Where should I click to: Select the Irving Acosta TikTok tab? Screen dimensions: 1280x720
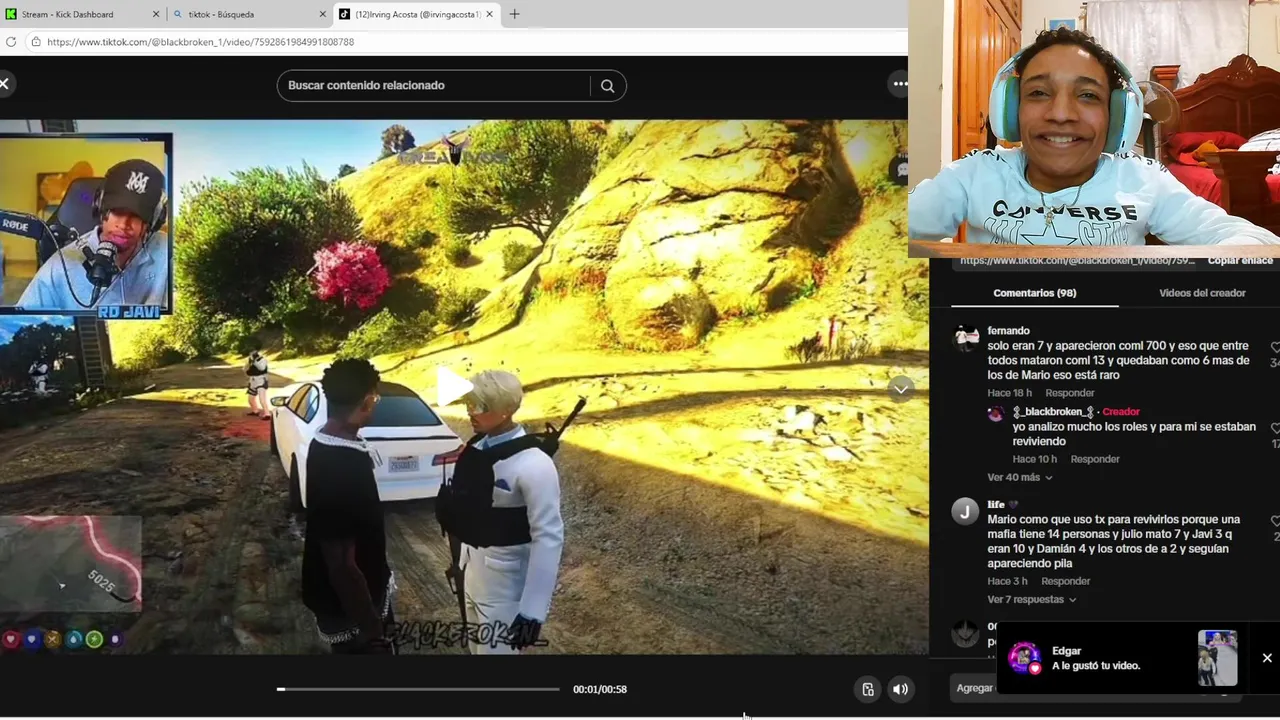pyautogui.click(x=417, y=14)
